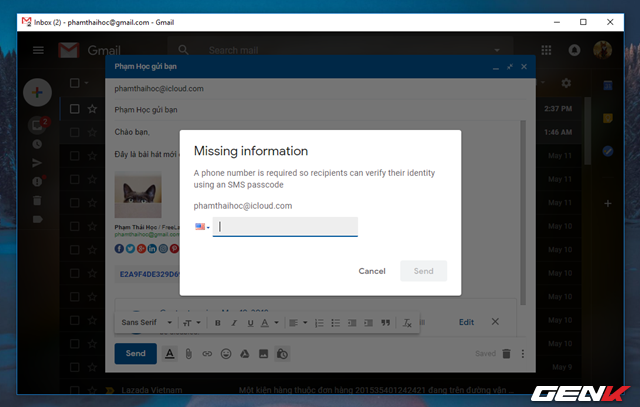Open the country flag dropdown
This screenshot has width=640, height=407.
point(202,227)
